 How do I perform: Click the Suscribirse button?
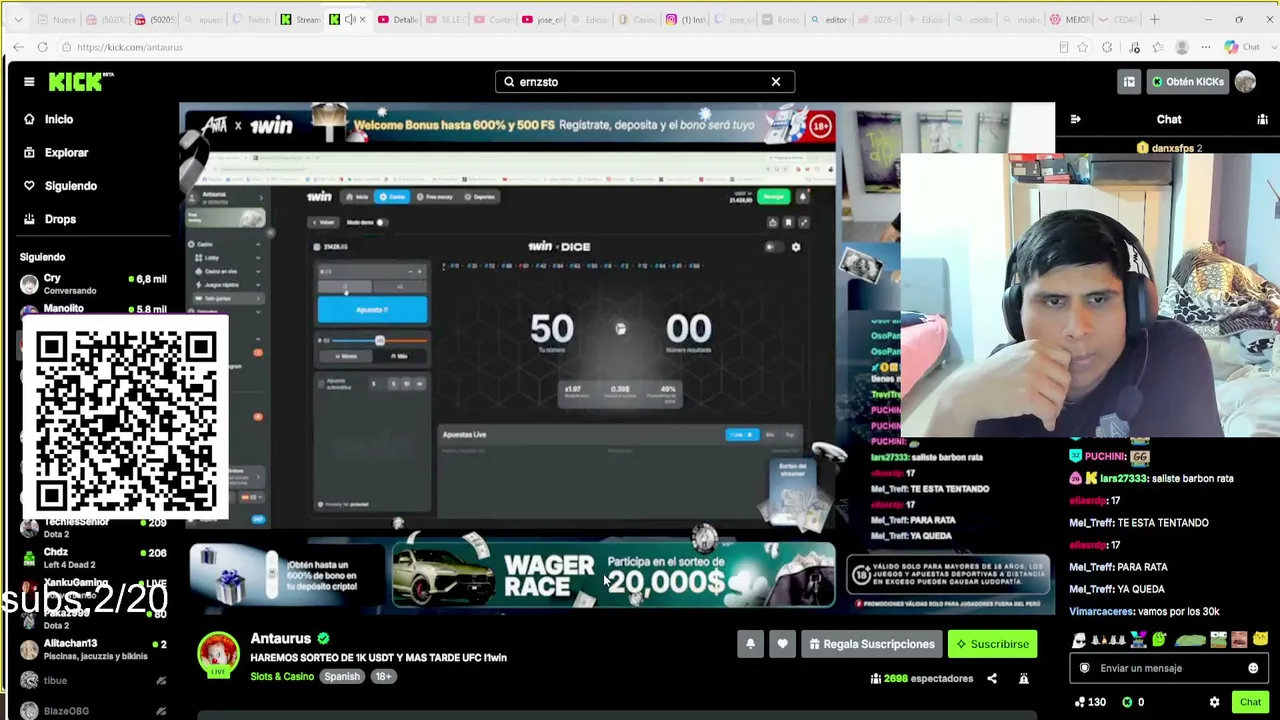(x=992, y=644)
